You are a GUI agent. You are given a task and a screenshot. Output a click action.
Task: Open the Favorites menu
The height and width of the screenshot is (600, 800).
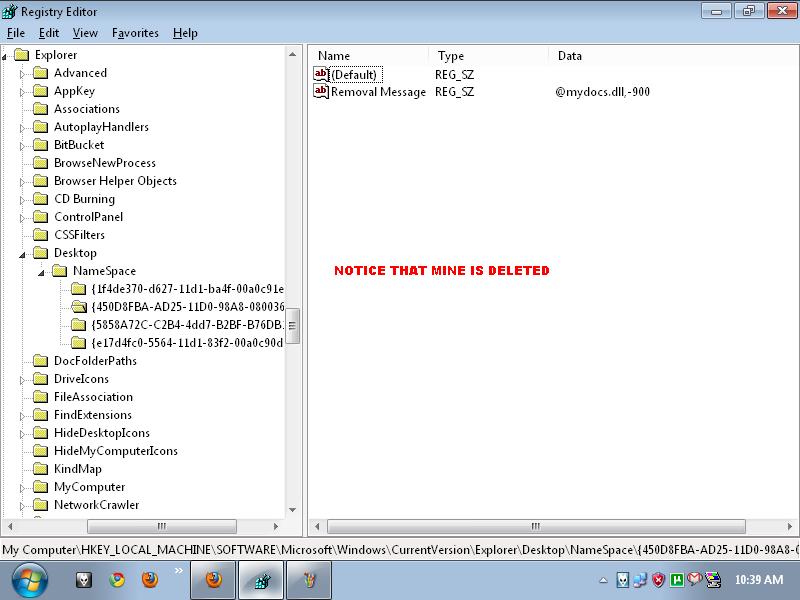(135, 33)
